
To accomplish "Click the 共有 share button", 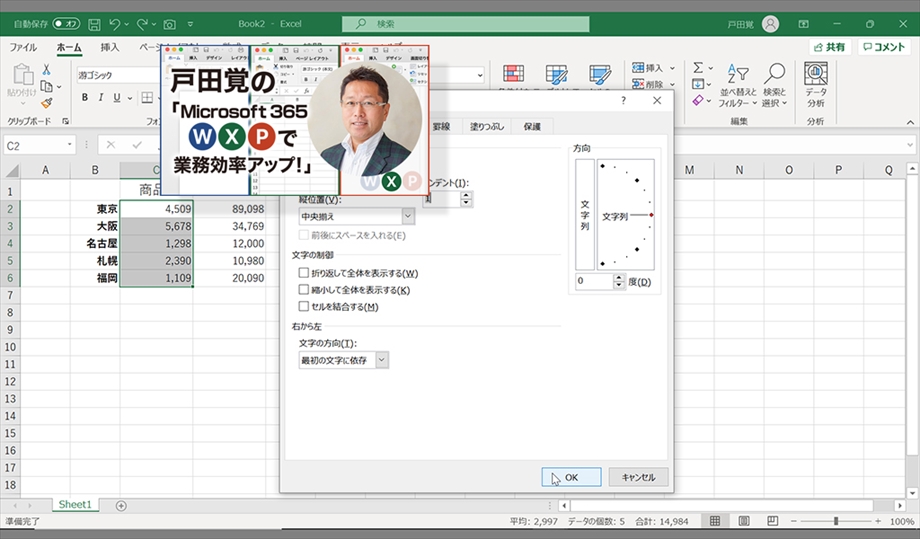I will (829, 47).
